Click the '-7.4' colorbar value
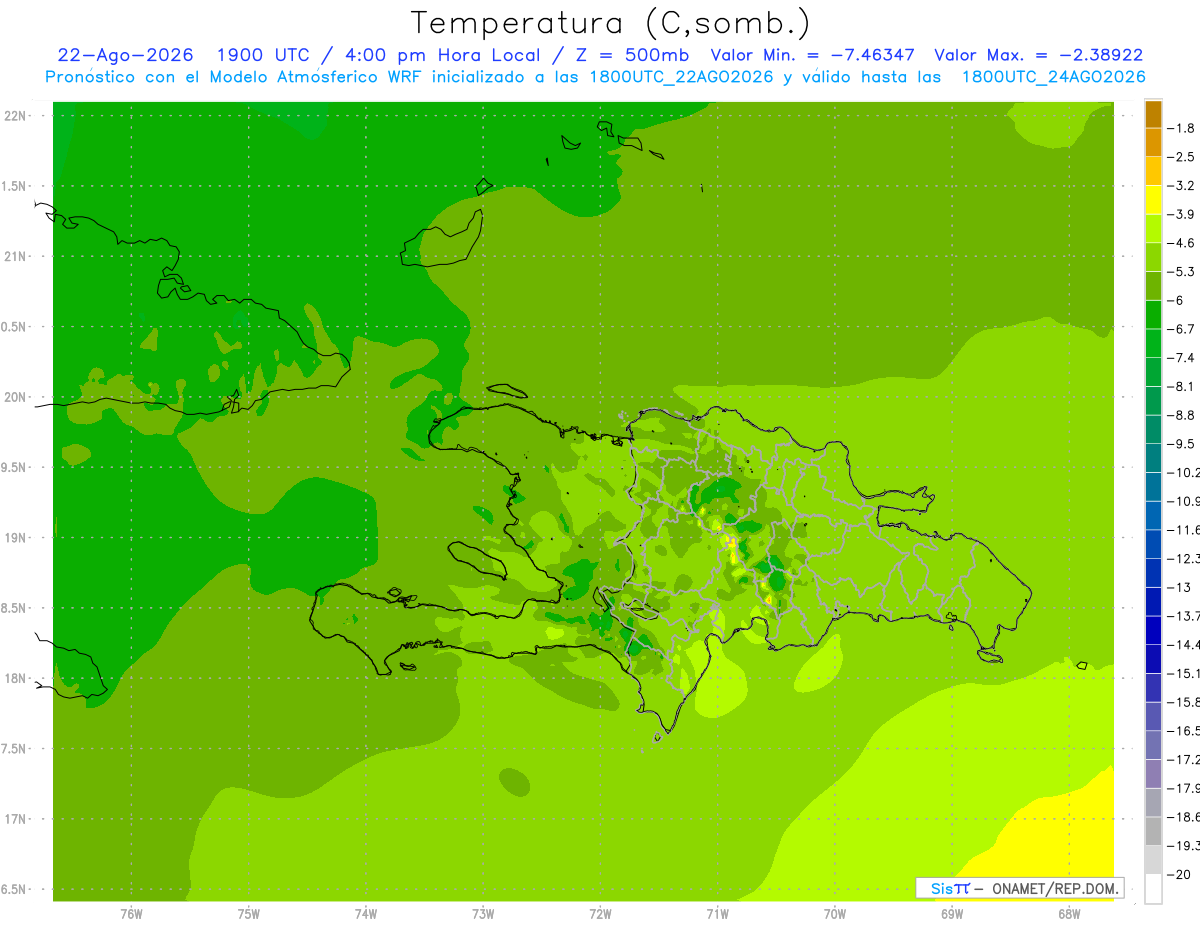The width and height of the screenshot is (1200, 927). [1181, 358]
